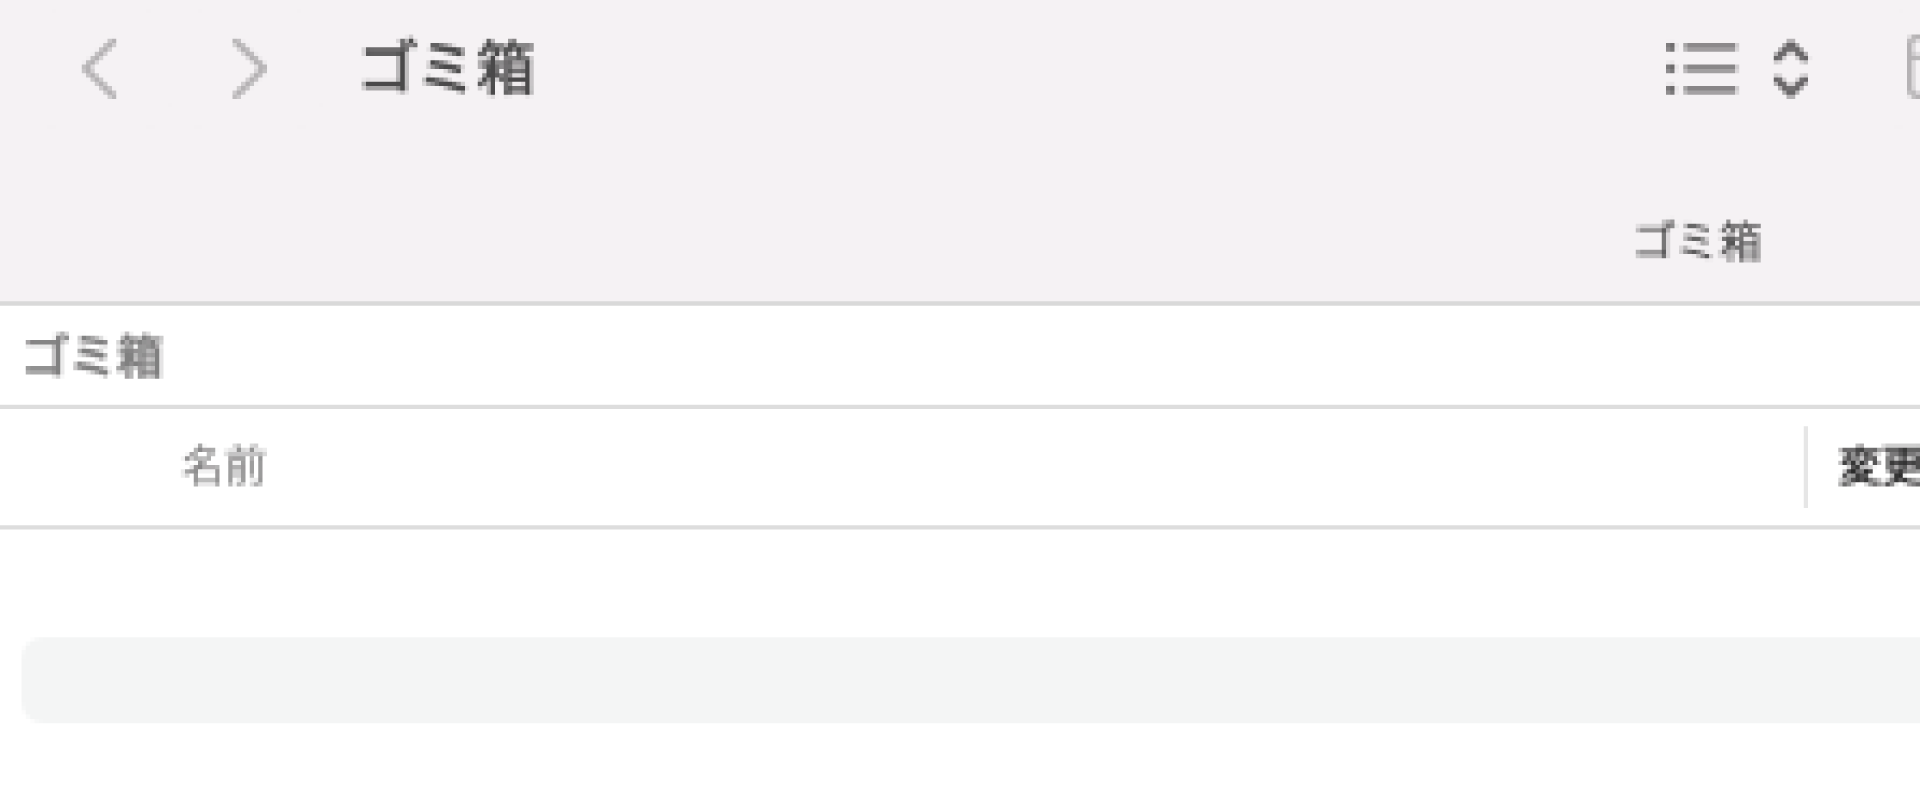The image size is (1920, 795).
Task: Open view switcher up-down chevron
Action: [1790, 69]
